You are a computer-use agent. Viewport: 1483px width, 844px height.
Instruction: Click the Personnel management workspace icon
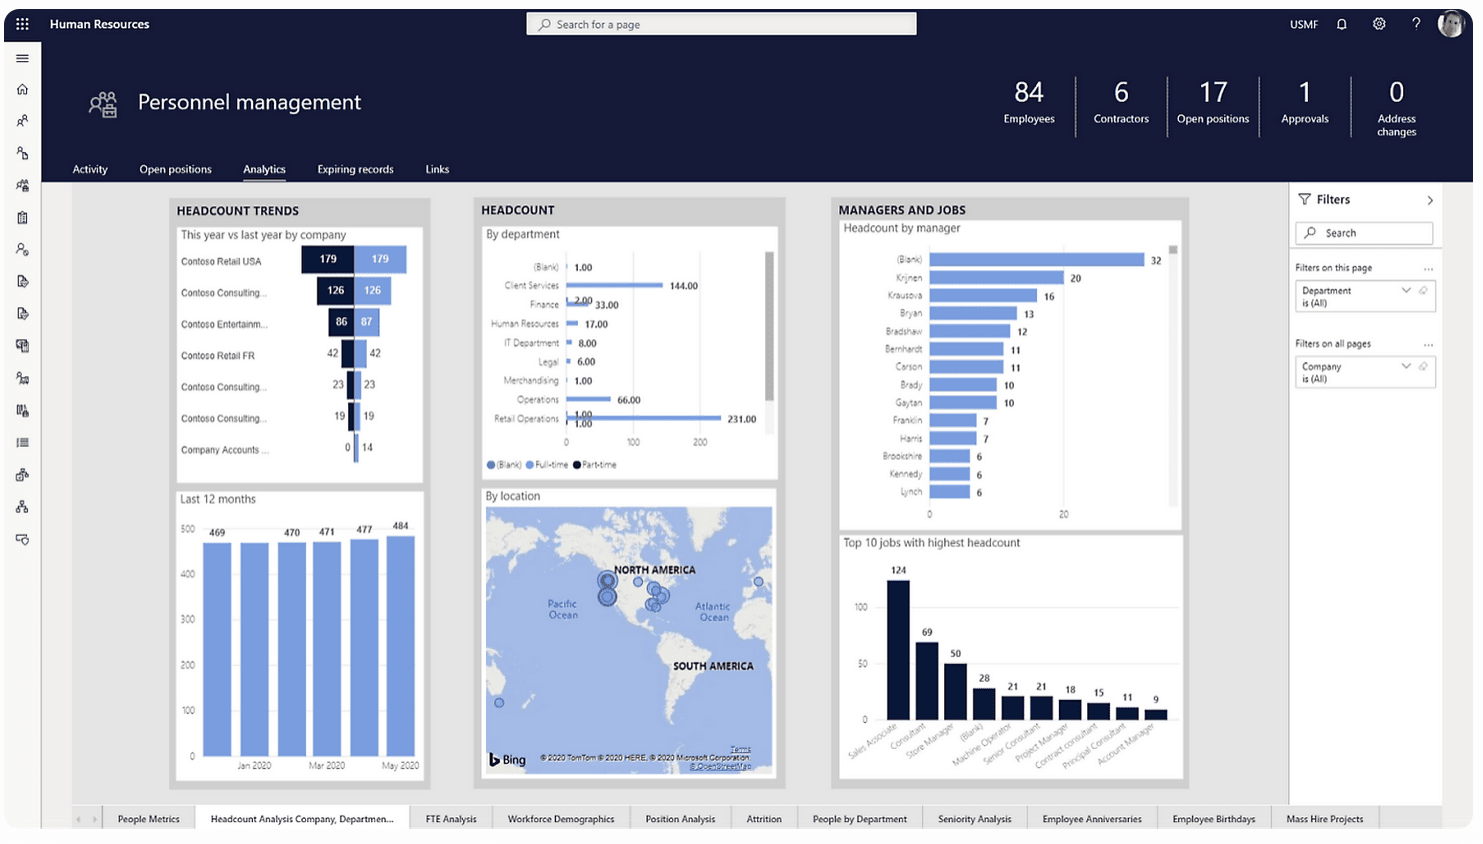pyautogui.click(x=103, y=103)
